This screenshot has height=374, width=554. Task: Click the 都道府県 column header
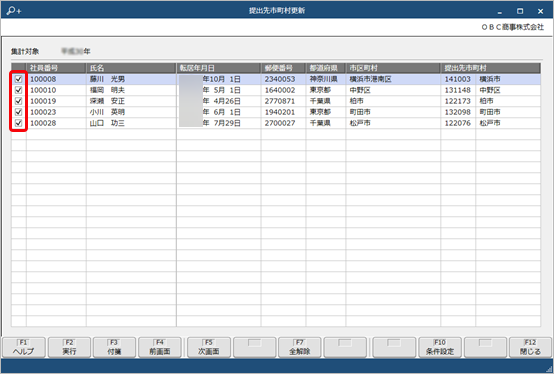tap(326, 68)
